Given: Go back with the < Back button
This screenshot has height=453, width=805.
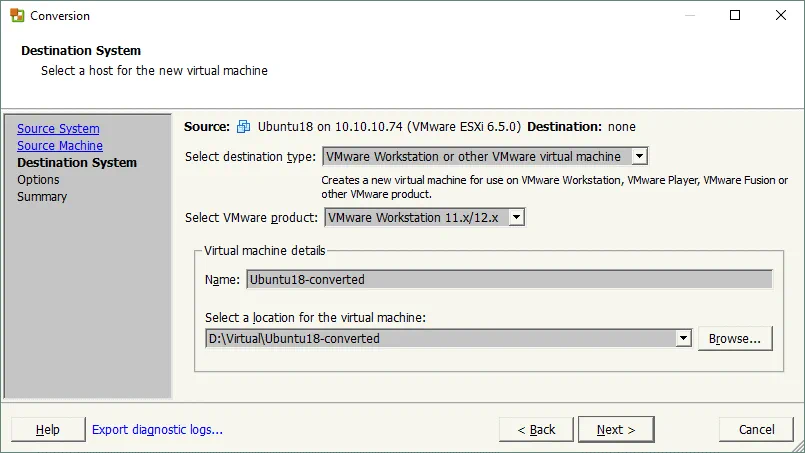Looking at the screenshot, I should click(x=535, y=430).
